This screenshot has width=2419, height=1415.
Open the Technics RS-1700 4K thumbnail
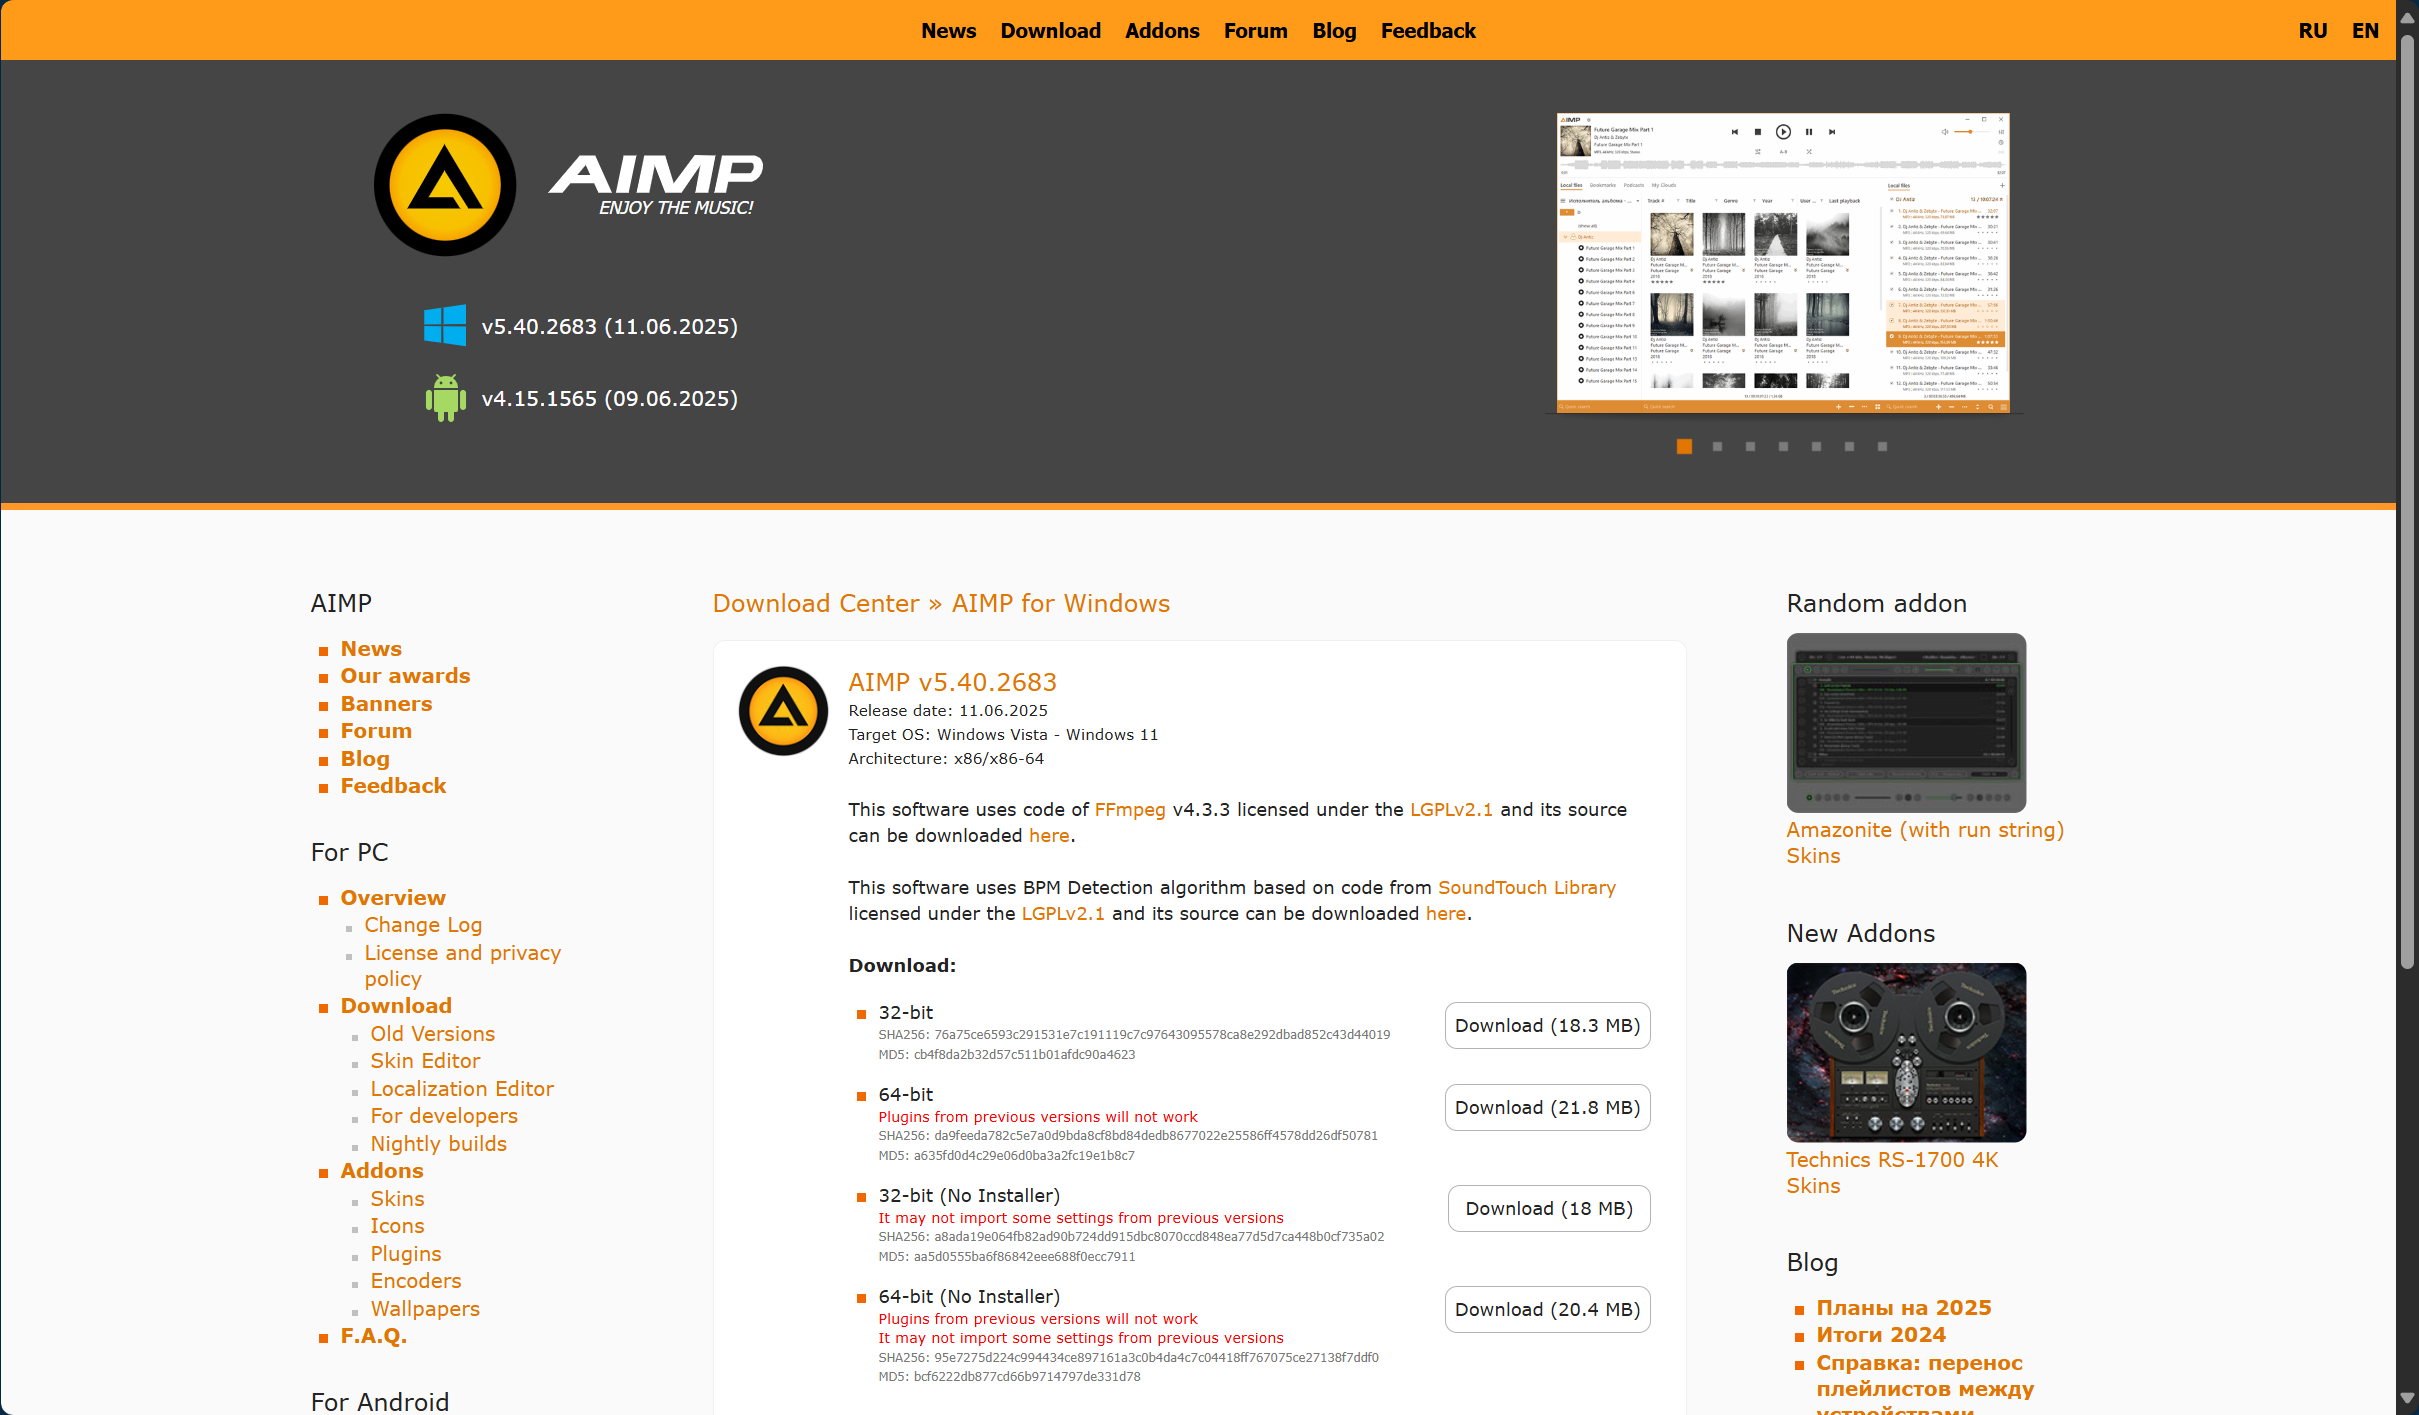pos(1906,1052)
